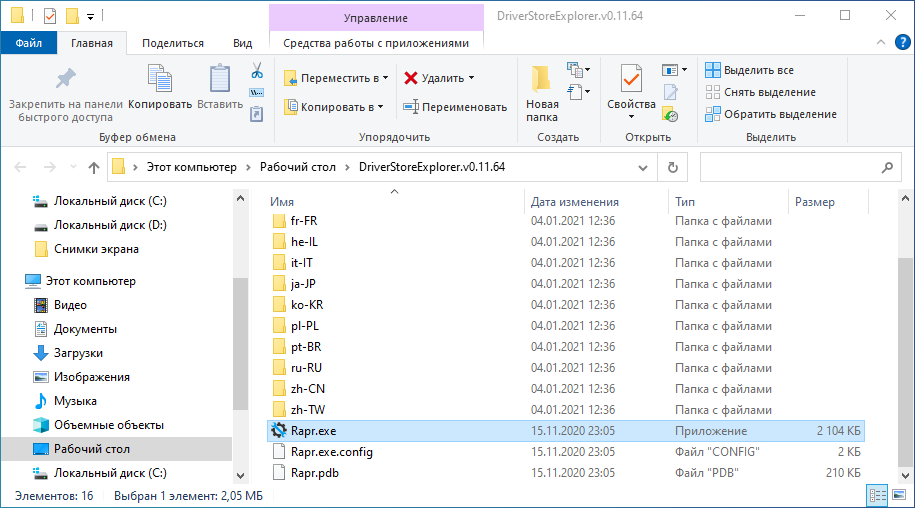The width and height of the screenshot is (915, 508).
Task: Expand breadcrumb arrow after Этот компьютер
Action: pos(248,167)
